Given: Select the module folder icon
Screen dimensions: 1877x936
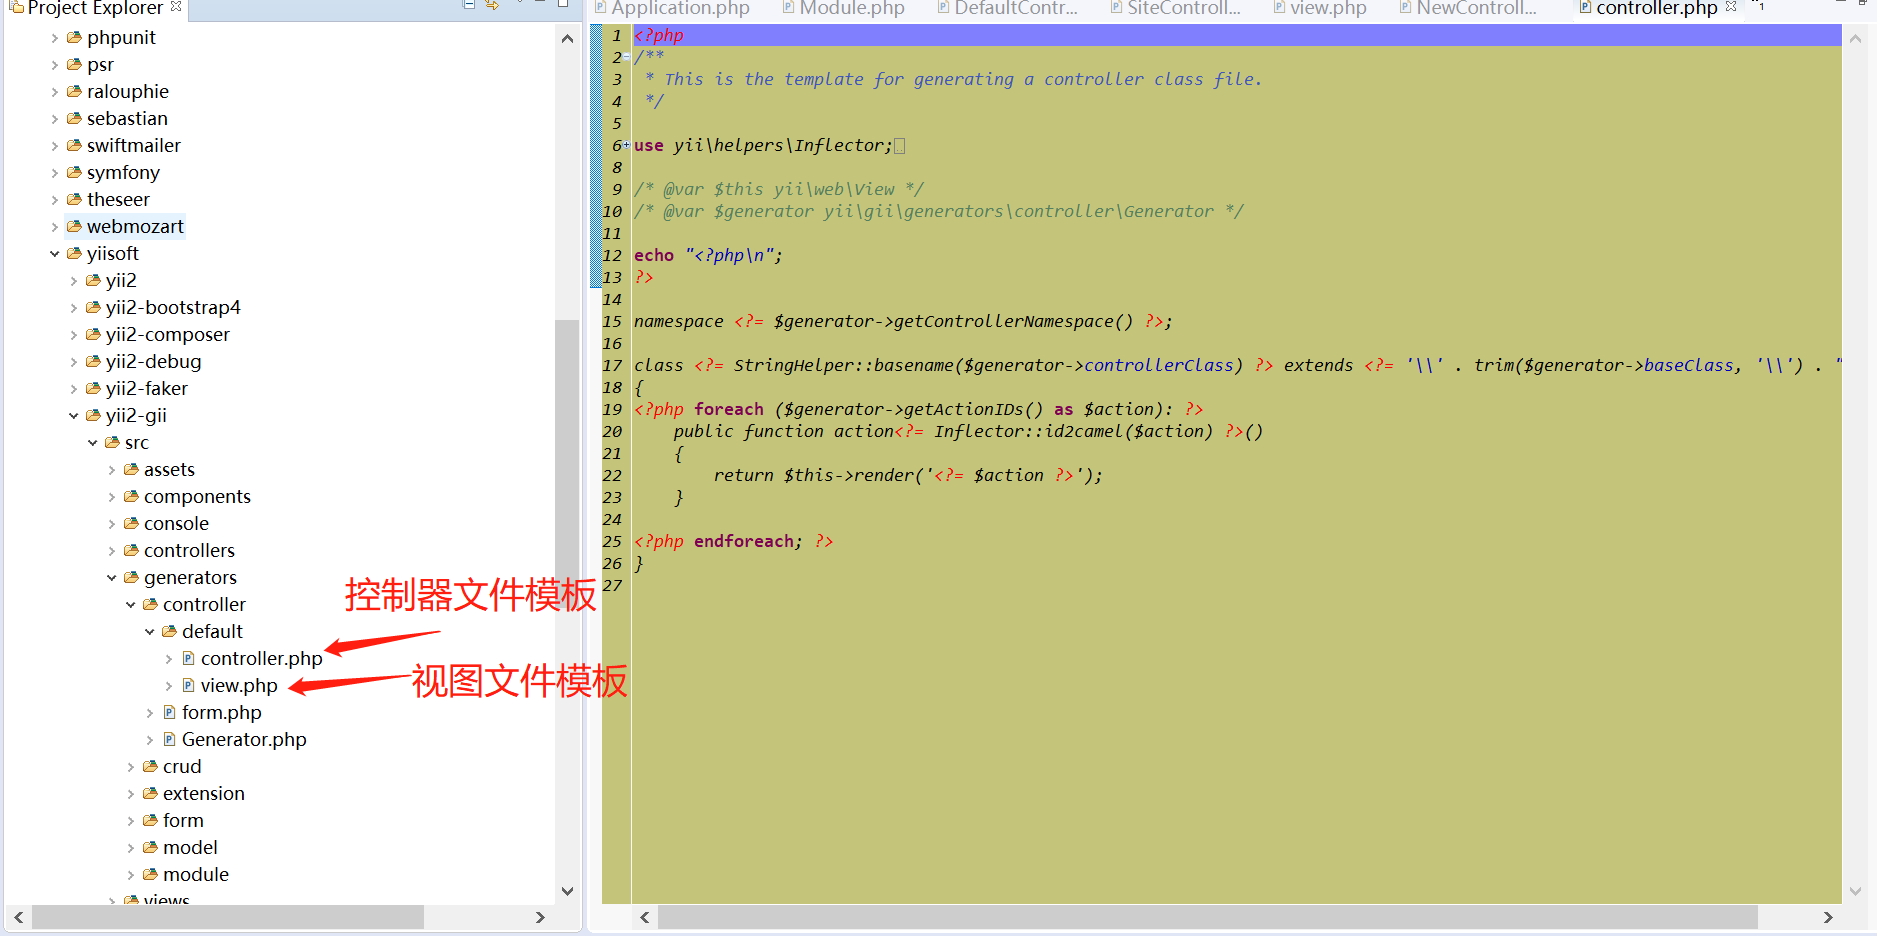Looking at the screenshot, I should 150,875.
